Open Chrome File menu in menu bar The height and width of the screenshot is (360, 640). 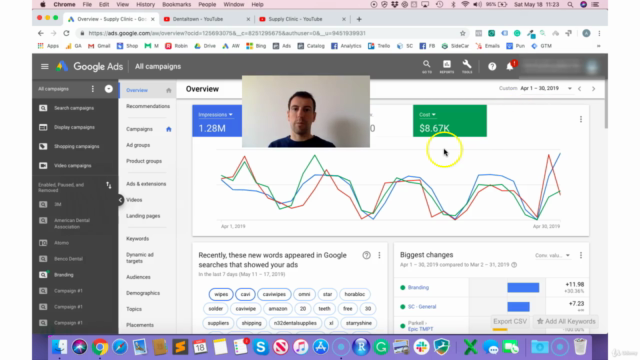point(87,4)
